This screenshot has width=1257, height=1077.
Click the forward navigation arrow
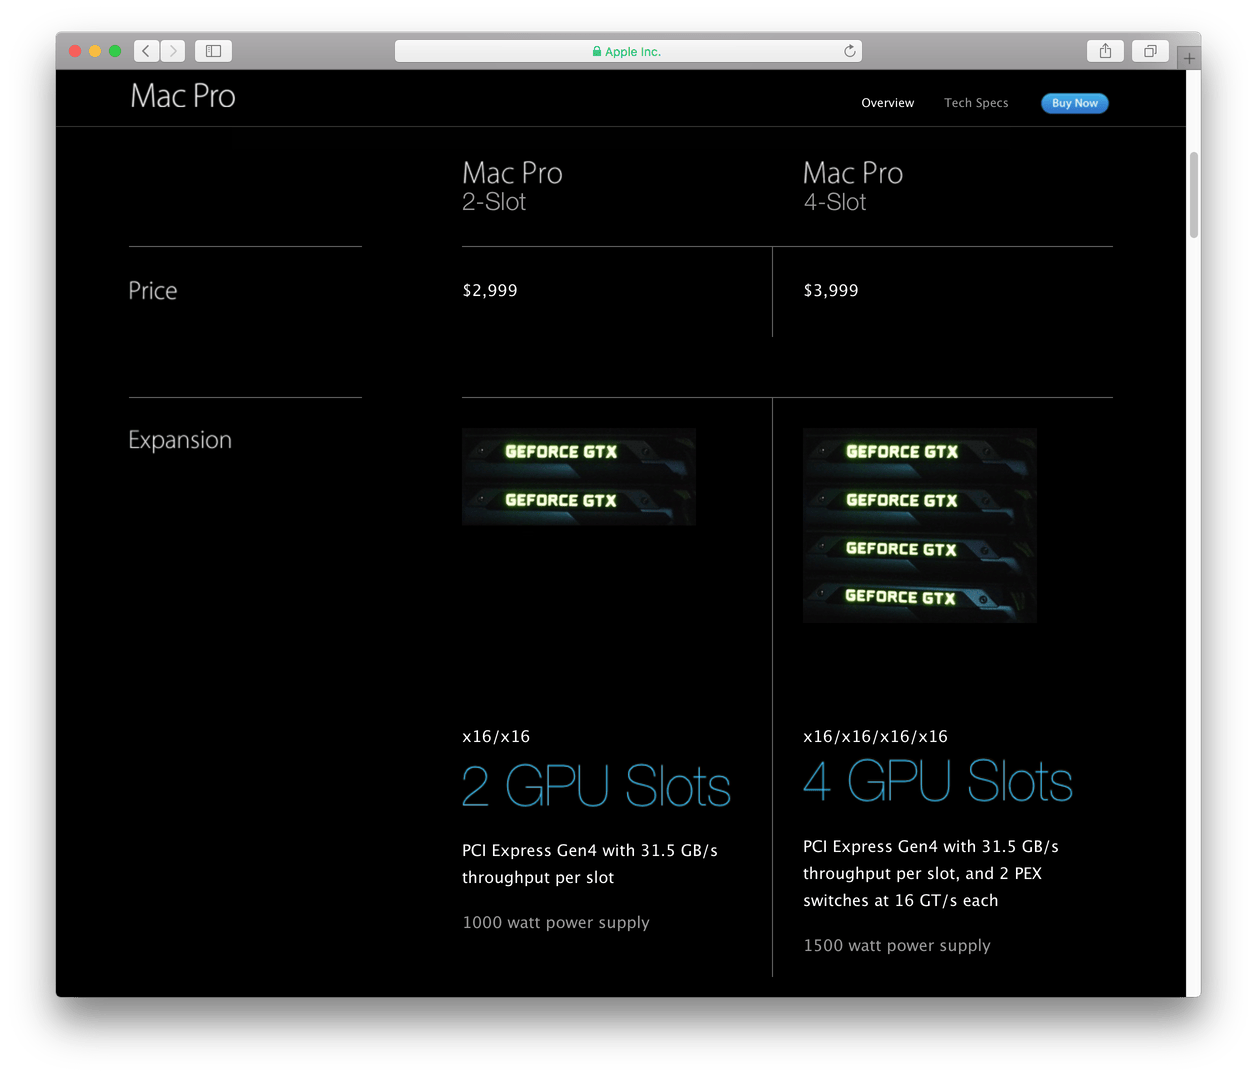(x=172, y=50)
